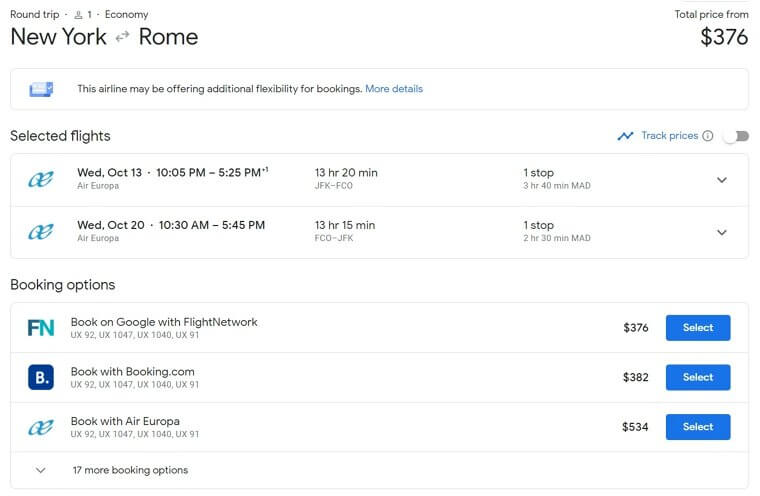This screenshot has height=496, width=760.
Task: Click the Selected flights section heading
Action: 60,136
